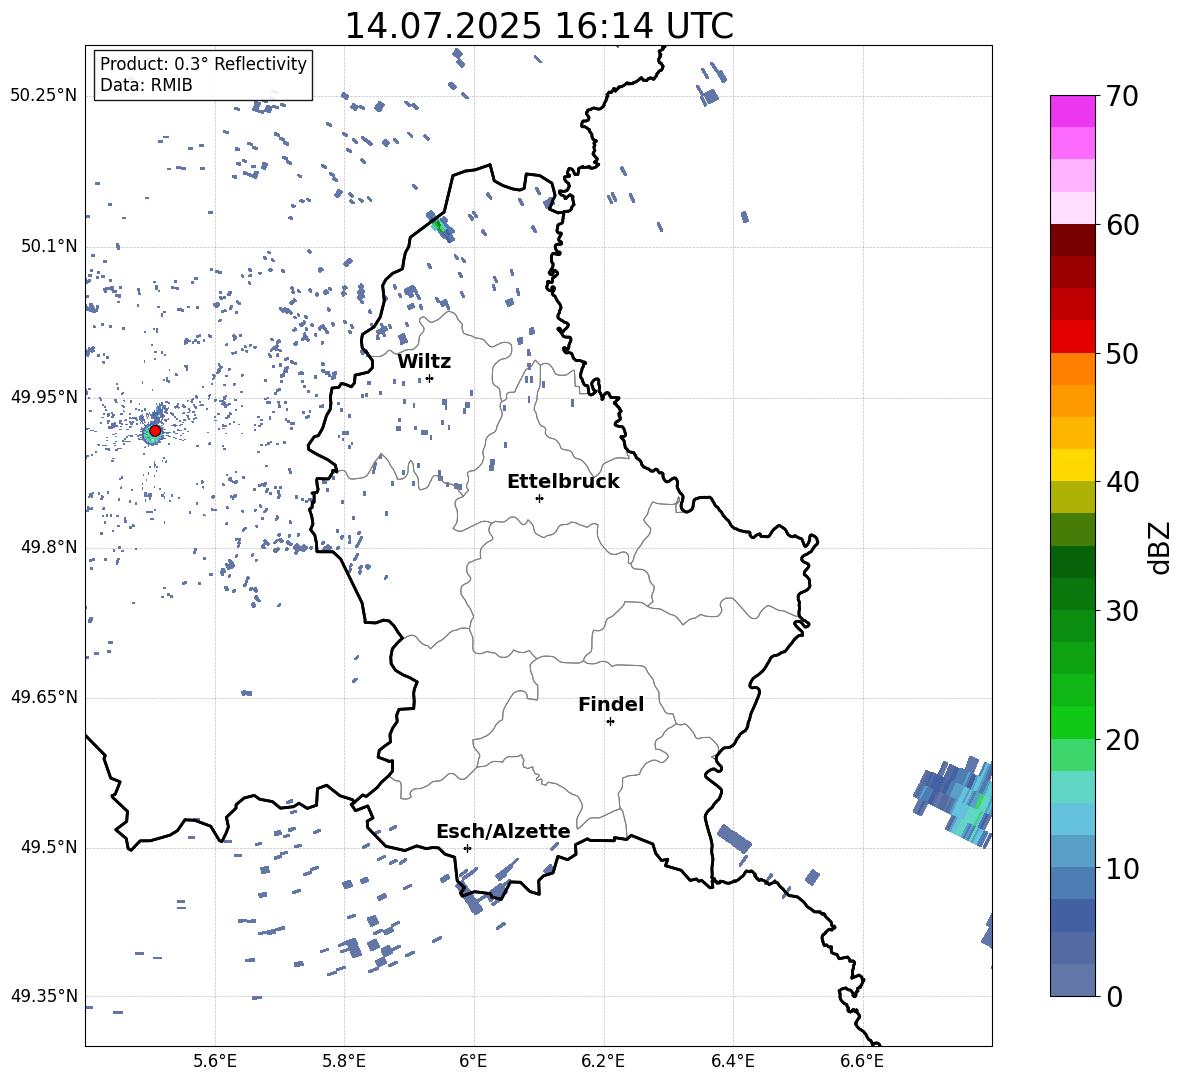Click the latitude label 49.35°N
This screenshot has width=1184, height=1081.
(44, 996)
